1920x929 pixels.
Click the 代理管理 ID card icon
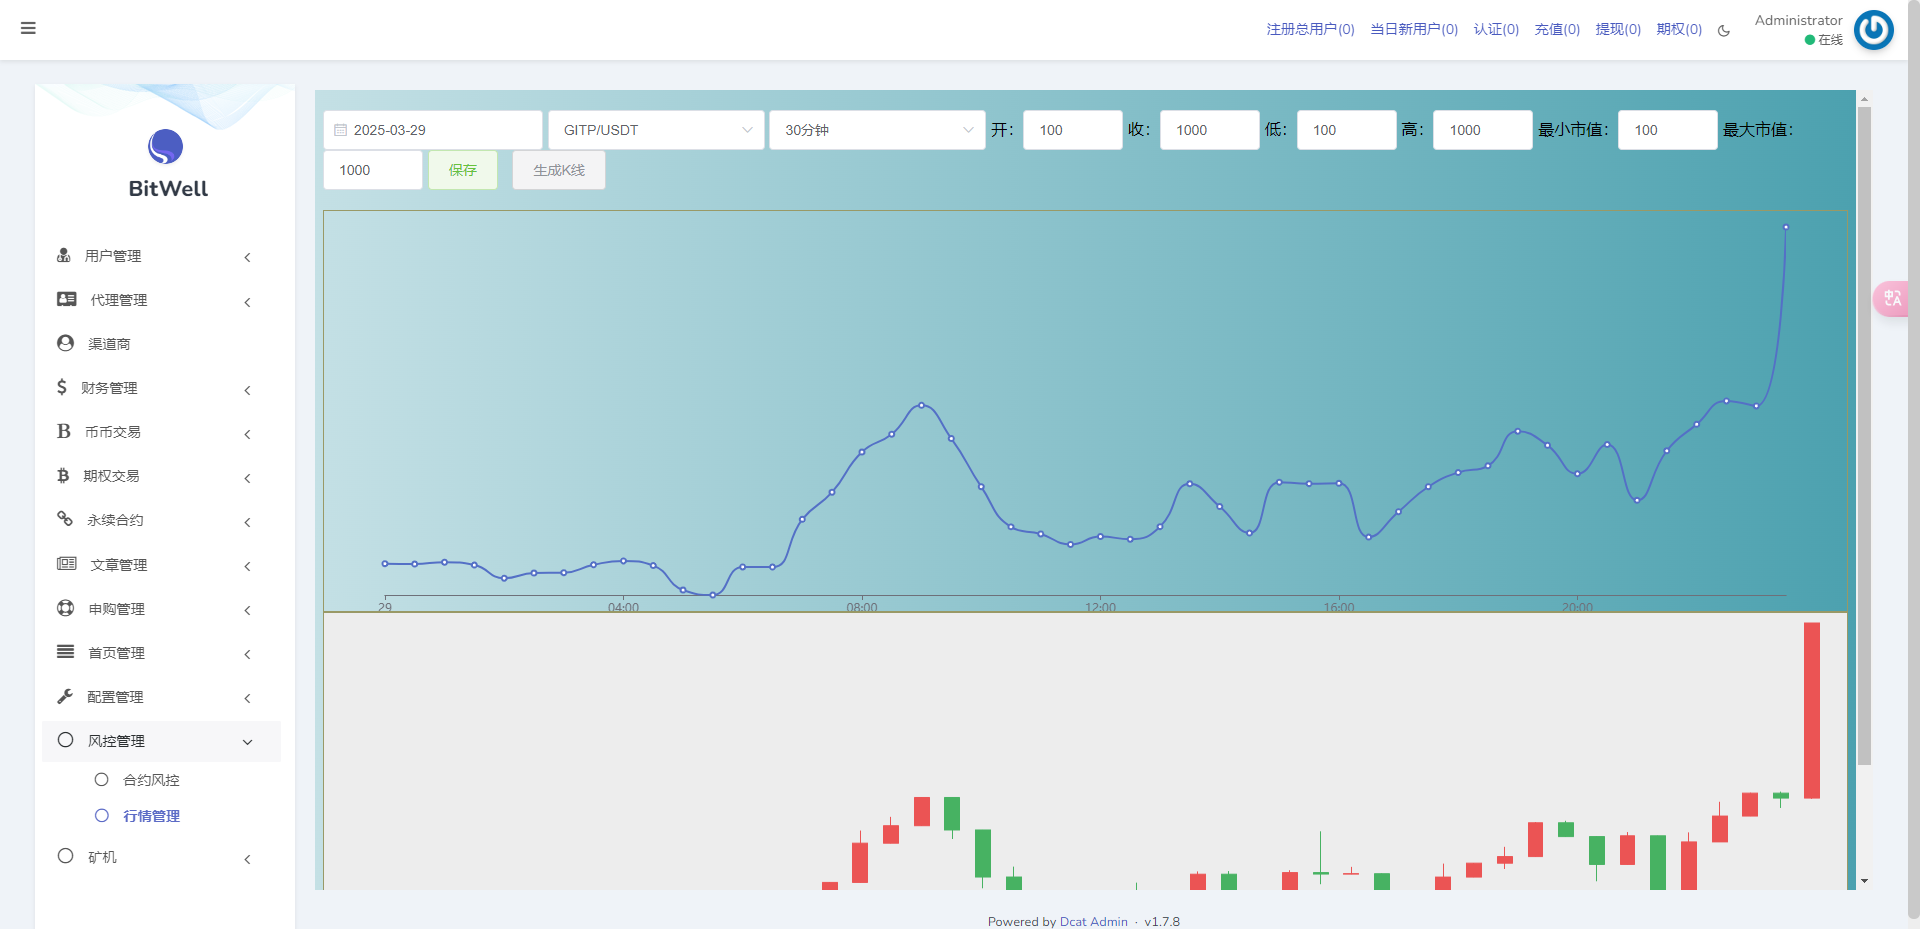coord(67,299)
